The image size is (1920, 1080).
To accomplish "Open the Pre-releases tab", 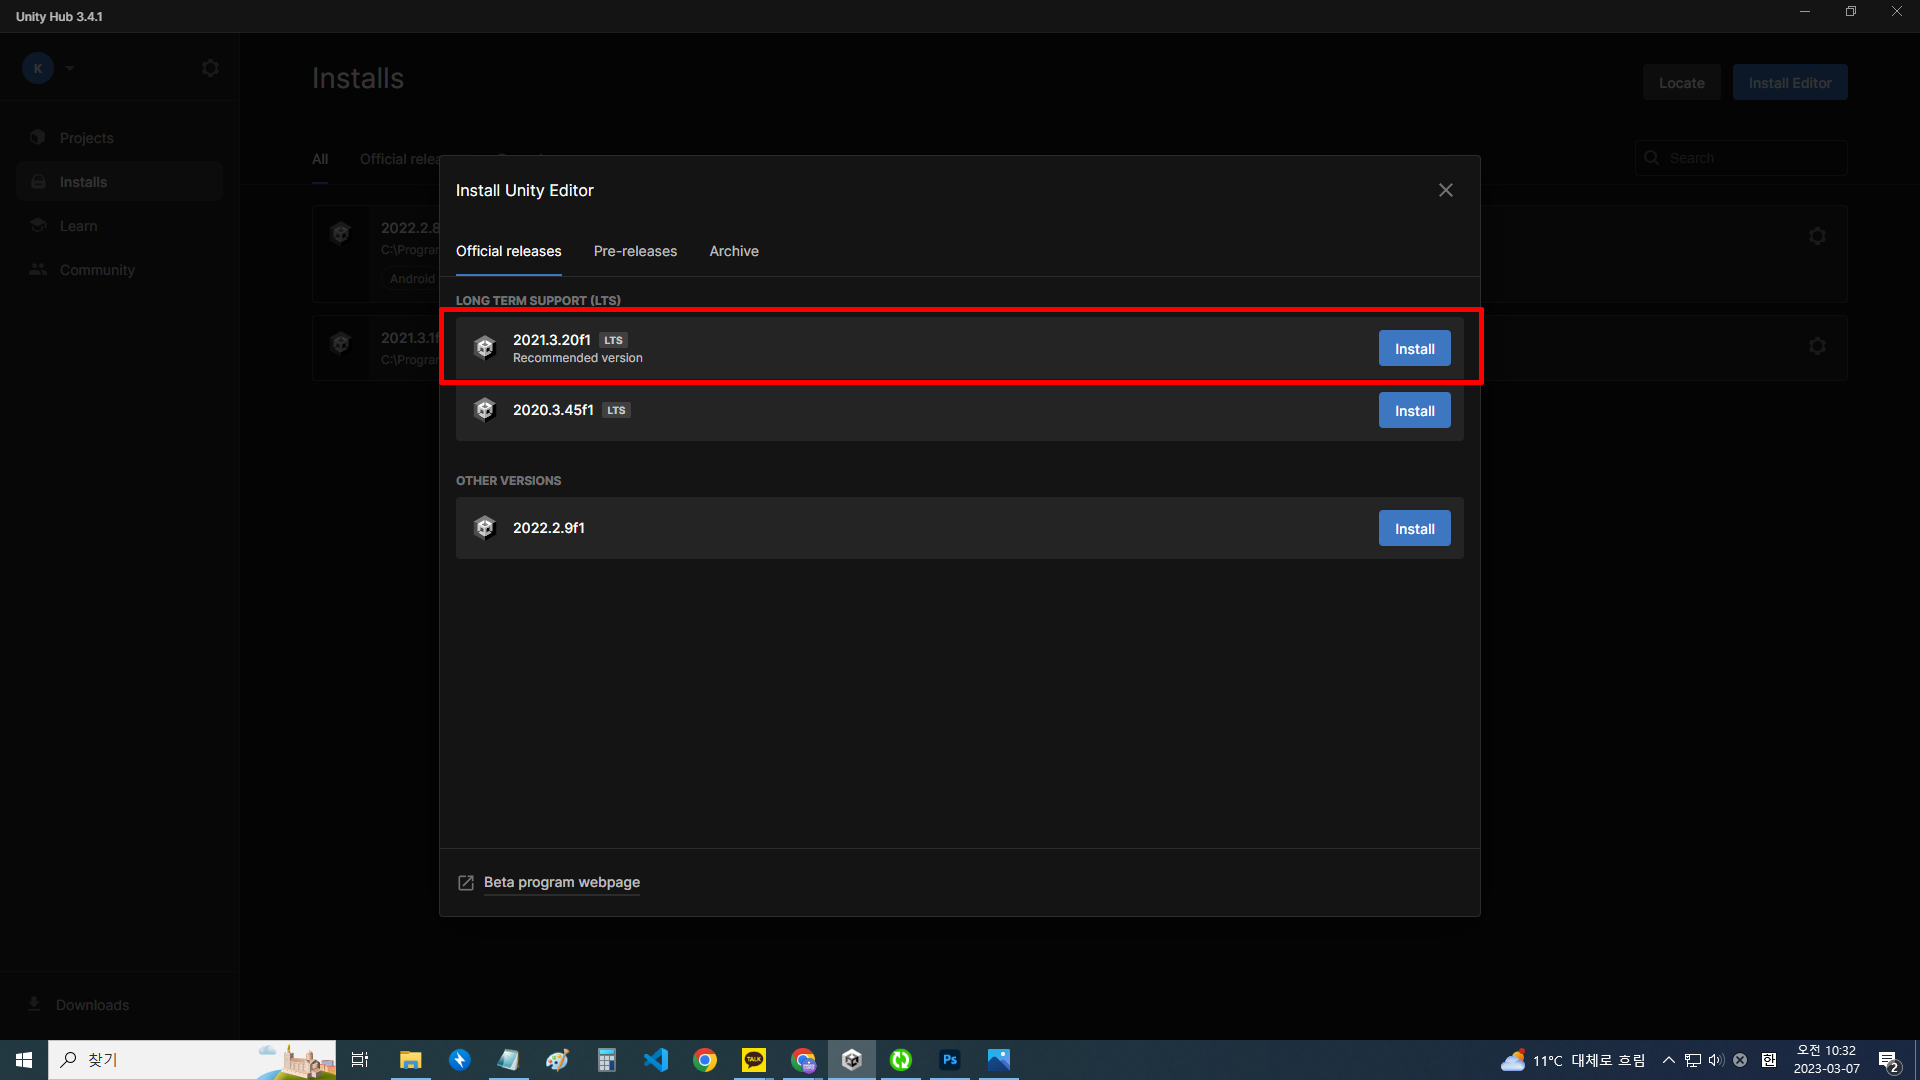I will (x=635, y=251).
